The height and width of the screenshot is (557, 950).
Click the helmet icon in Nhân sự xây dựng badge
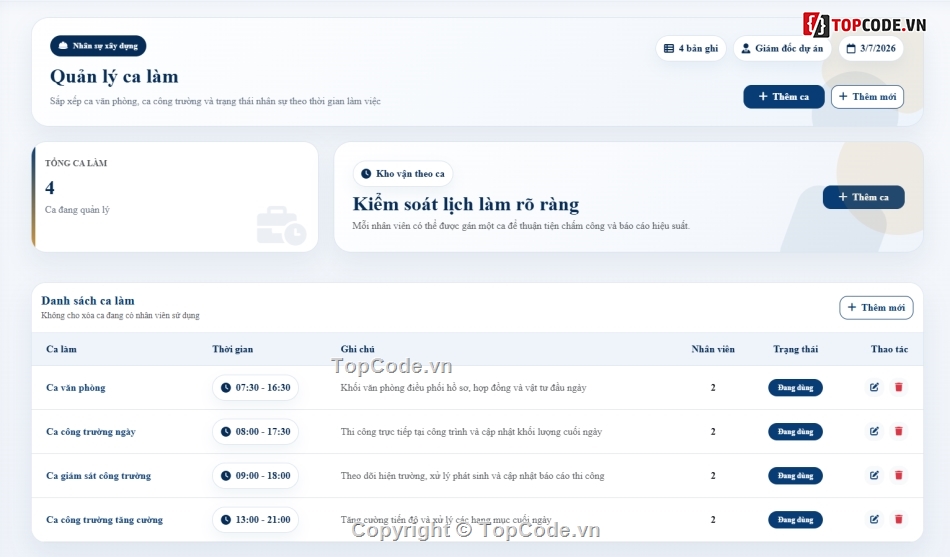point(63,46)
